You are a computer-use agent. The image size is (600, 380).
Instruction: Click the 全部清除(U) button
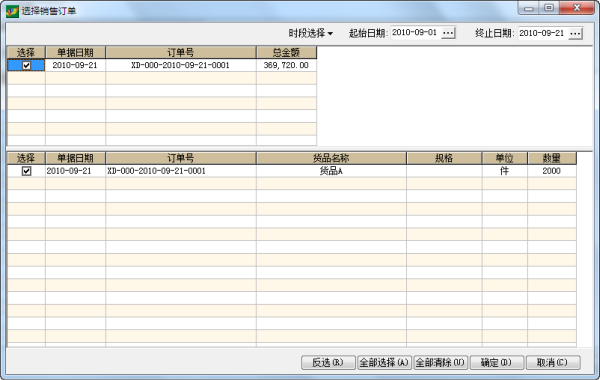point(440,362)
